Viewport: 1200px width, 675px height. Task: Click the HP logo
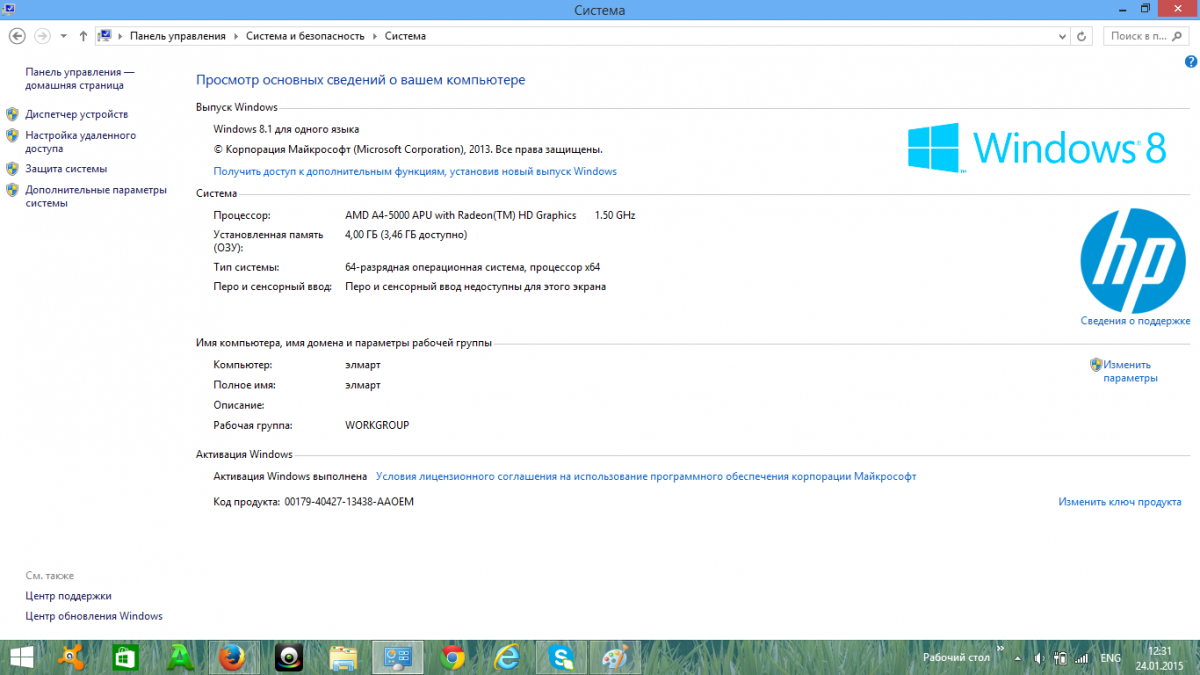click(1133, 259)
